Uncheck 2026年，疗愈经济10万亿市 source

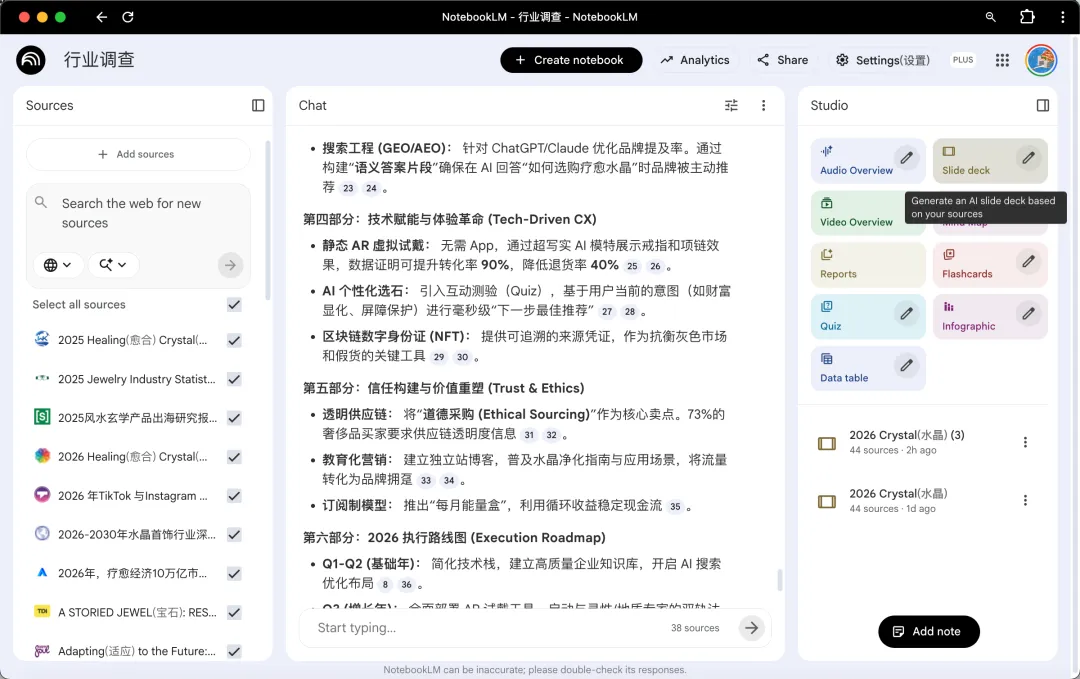[234, 574]
